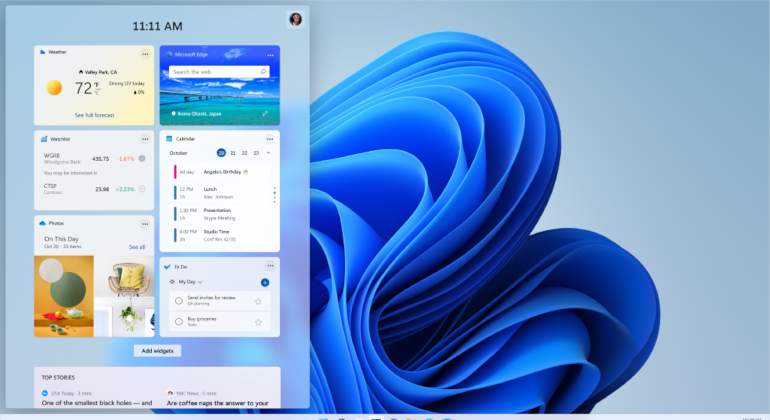The height and width of the screenshot is (420, 770).
Task: Click the Watchlist chart icon
Action: [x=44, y=139]
